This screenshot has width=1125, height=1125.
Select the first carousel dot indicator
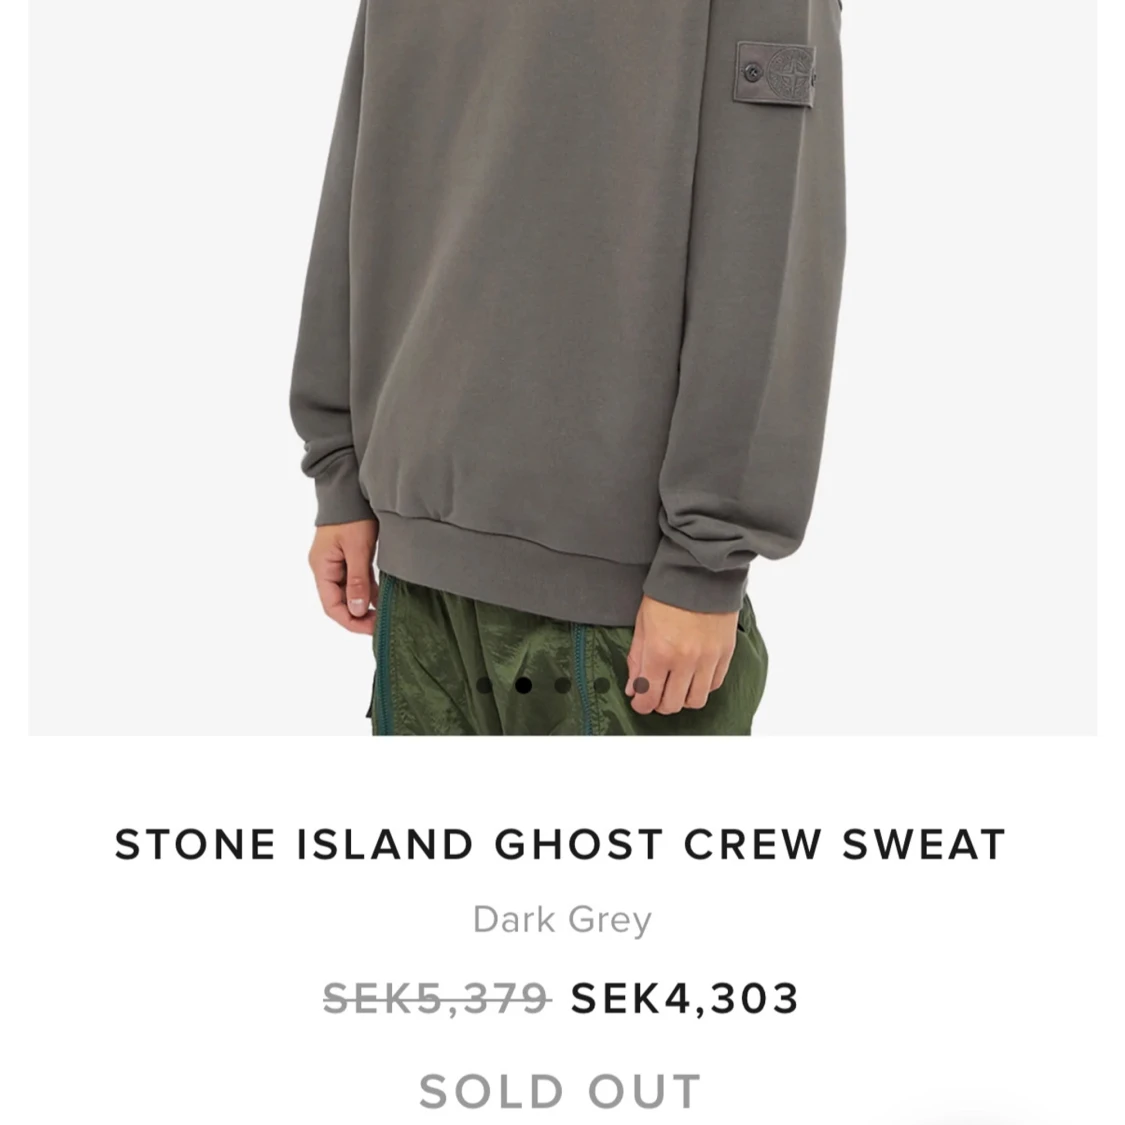(x=484, y=685)
